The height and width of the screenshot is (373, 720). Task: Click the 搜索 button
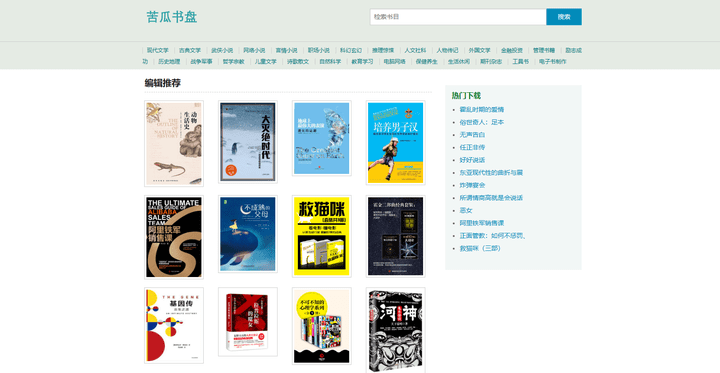(x=564, y=17)
